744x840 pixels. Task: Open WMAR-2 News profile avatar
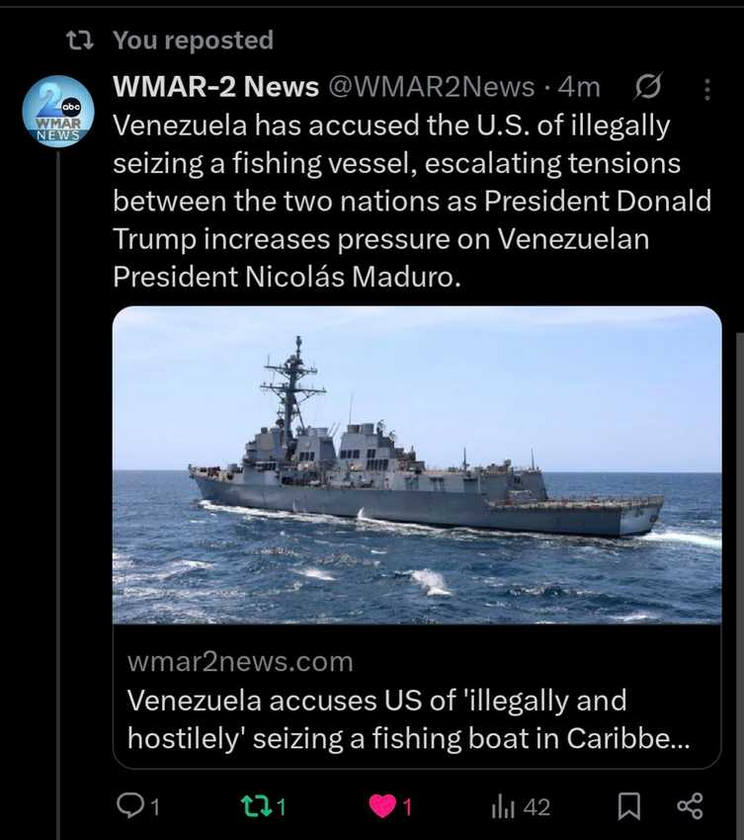pos(58,111)
